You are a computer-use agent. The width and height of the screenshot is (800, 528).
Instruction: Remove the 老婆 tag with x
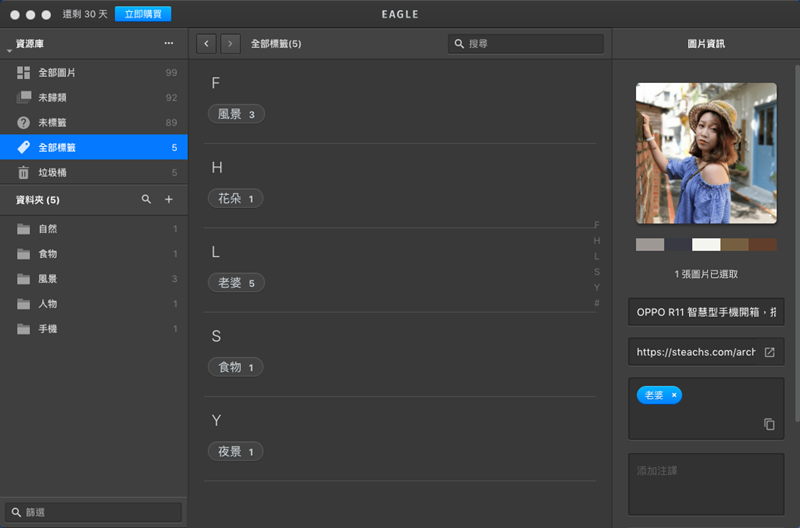click(674, 395)
